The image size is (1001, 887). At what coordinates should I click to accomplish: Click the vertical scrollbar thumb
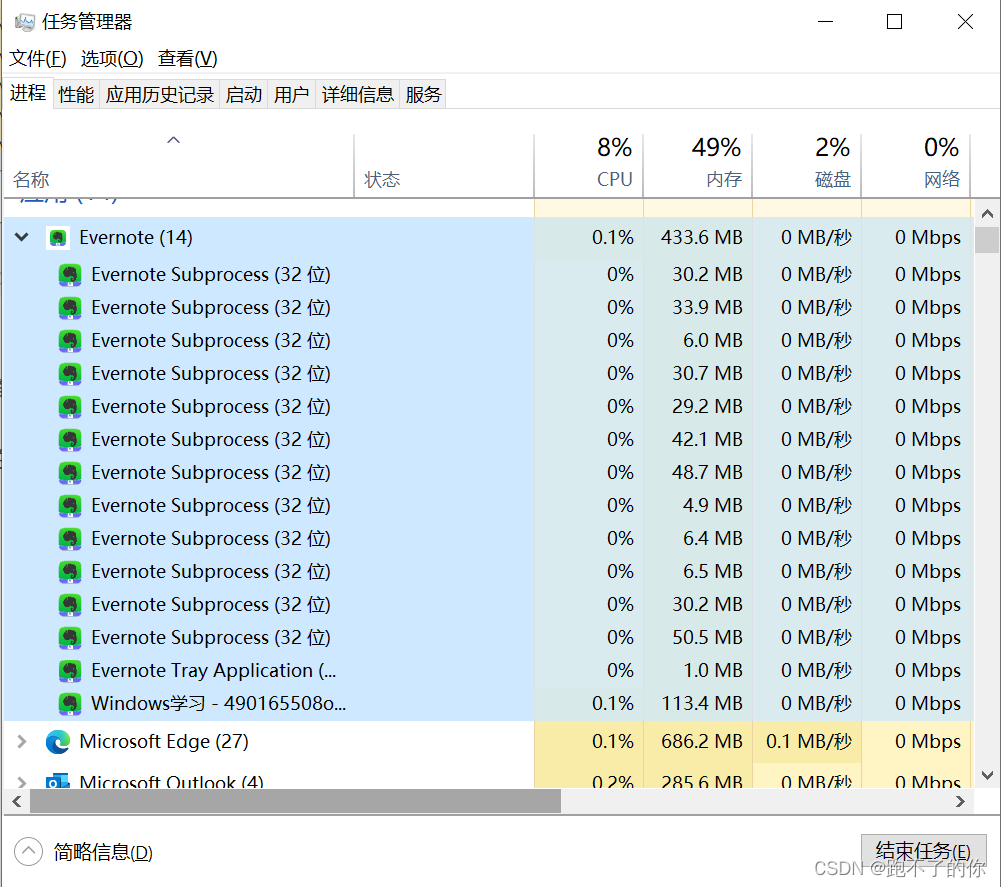coord(987,240)
